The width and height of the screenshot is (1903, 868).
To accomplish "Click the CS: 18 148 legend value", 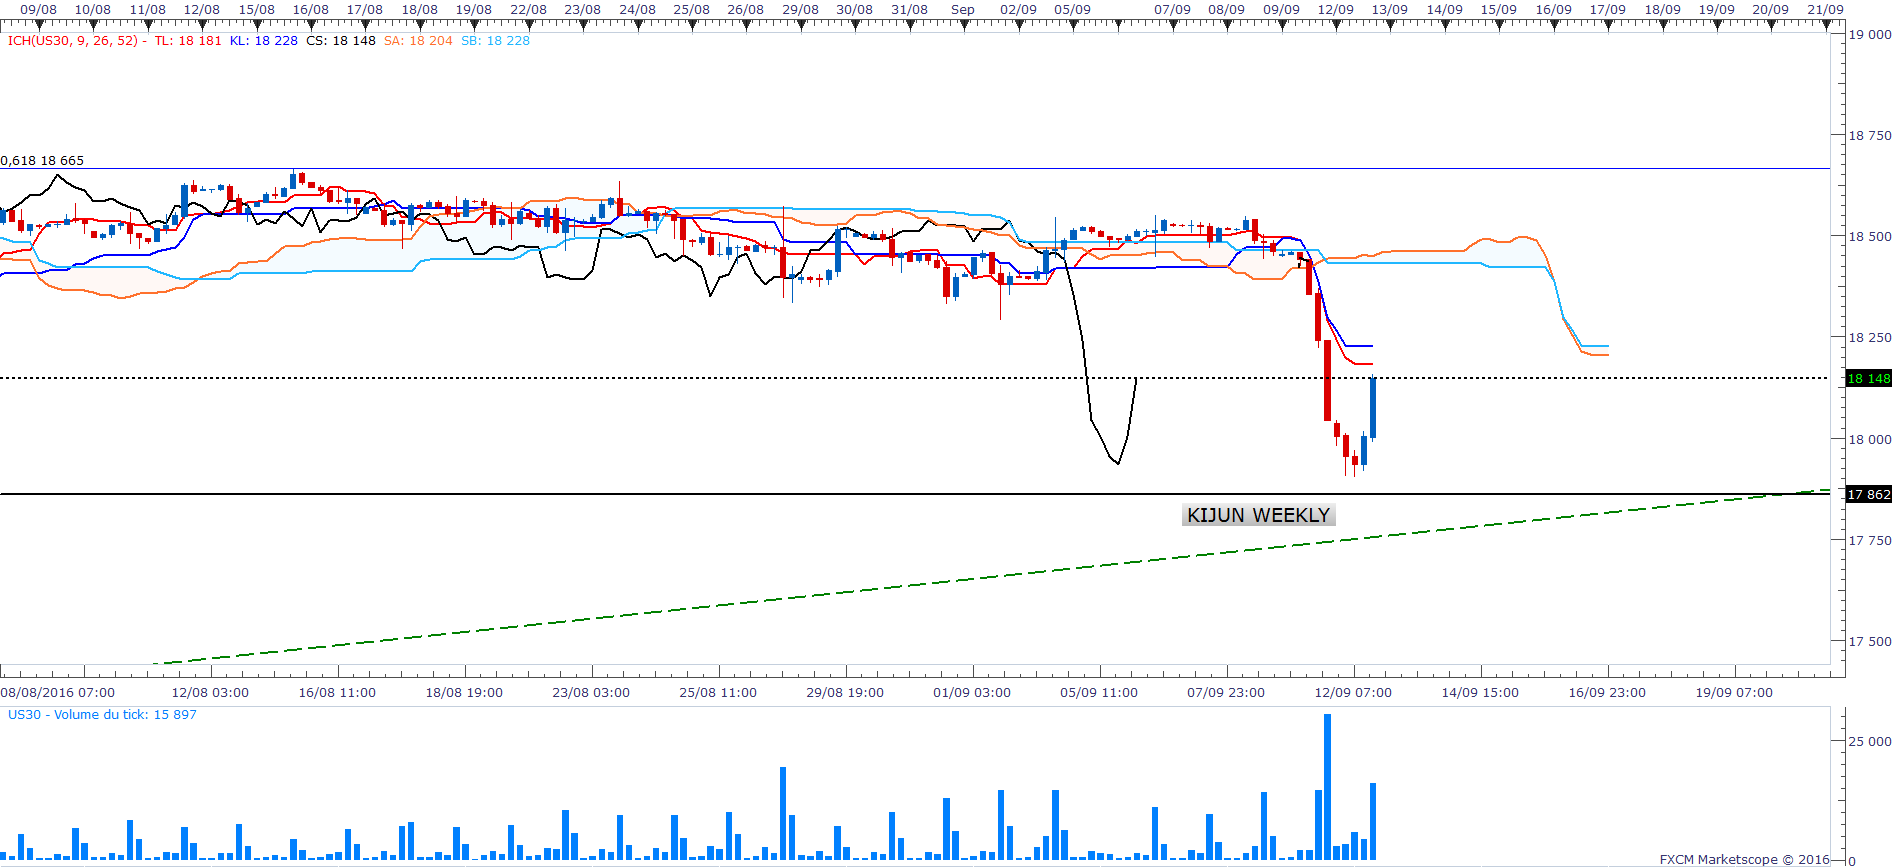I will [340, 41].
